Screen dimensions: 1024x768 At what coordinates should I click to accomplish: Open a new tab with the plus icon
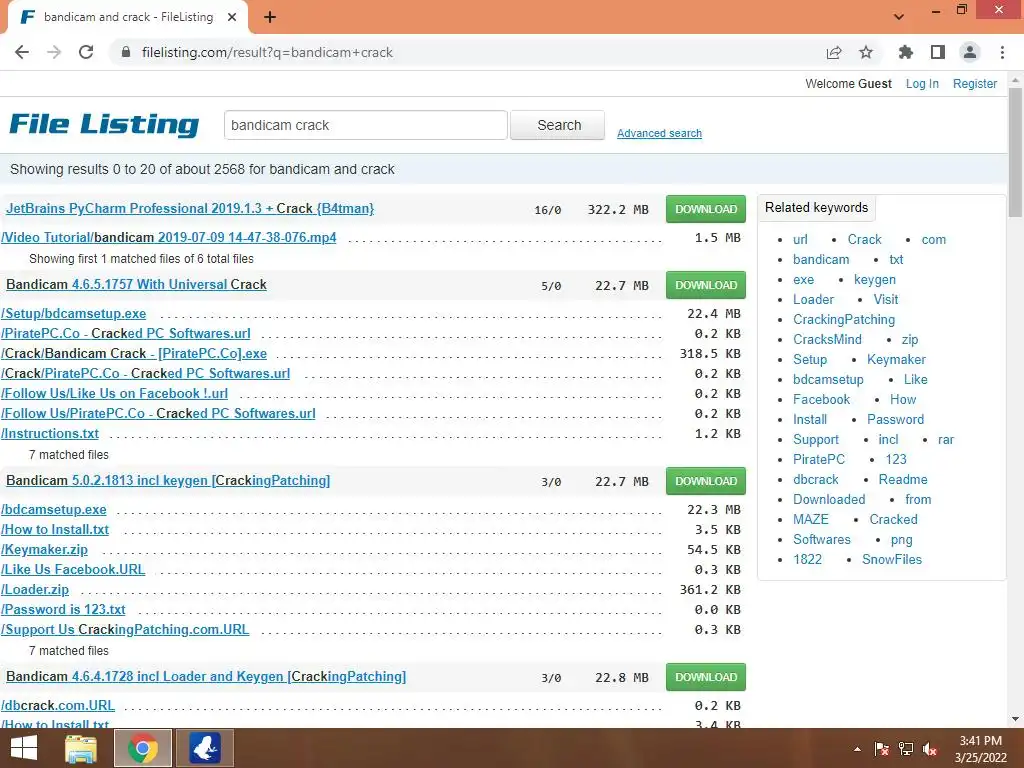[270, 17]
